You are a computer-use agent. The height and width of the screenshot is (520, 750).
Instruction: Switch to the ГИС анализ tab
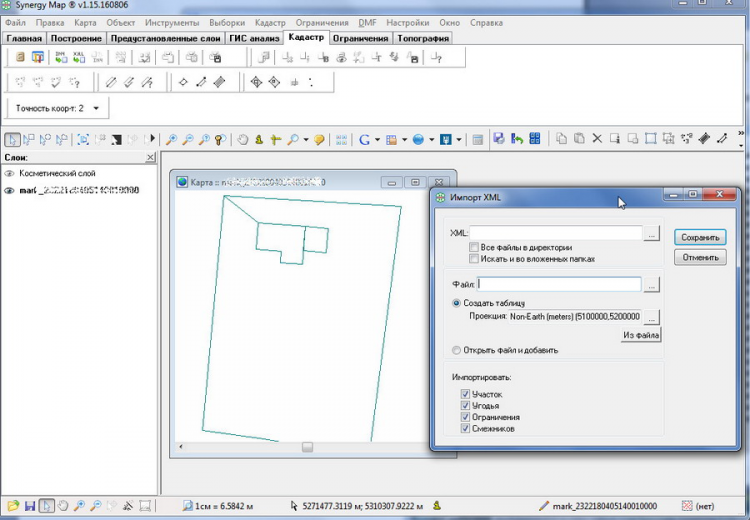click(x=254, y=38)
